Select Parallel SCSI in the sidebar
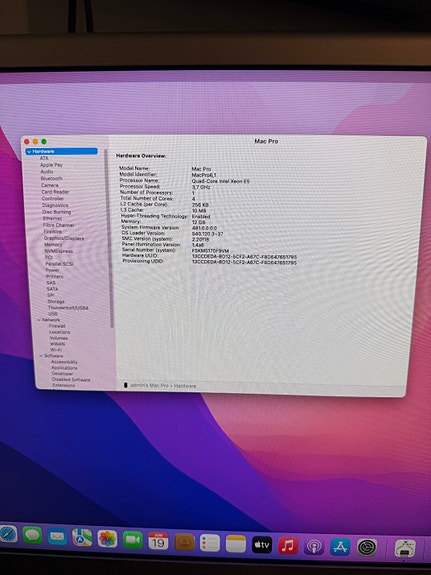 [x=59, y=264]
